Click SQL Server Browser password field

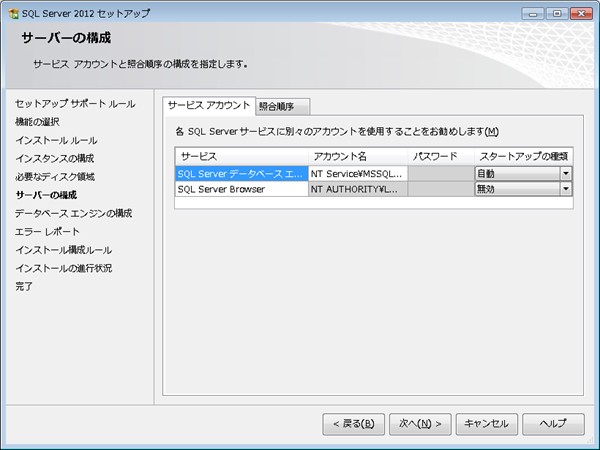point(441,189)
